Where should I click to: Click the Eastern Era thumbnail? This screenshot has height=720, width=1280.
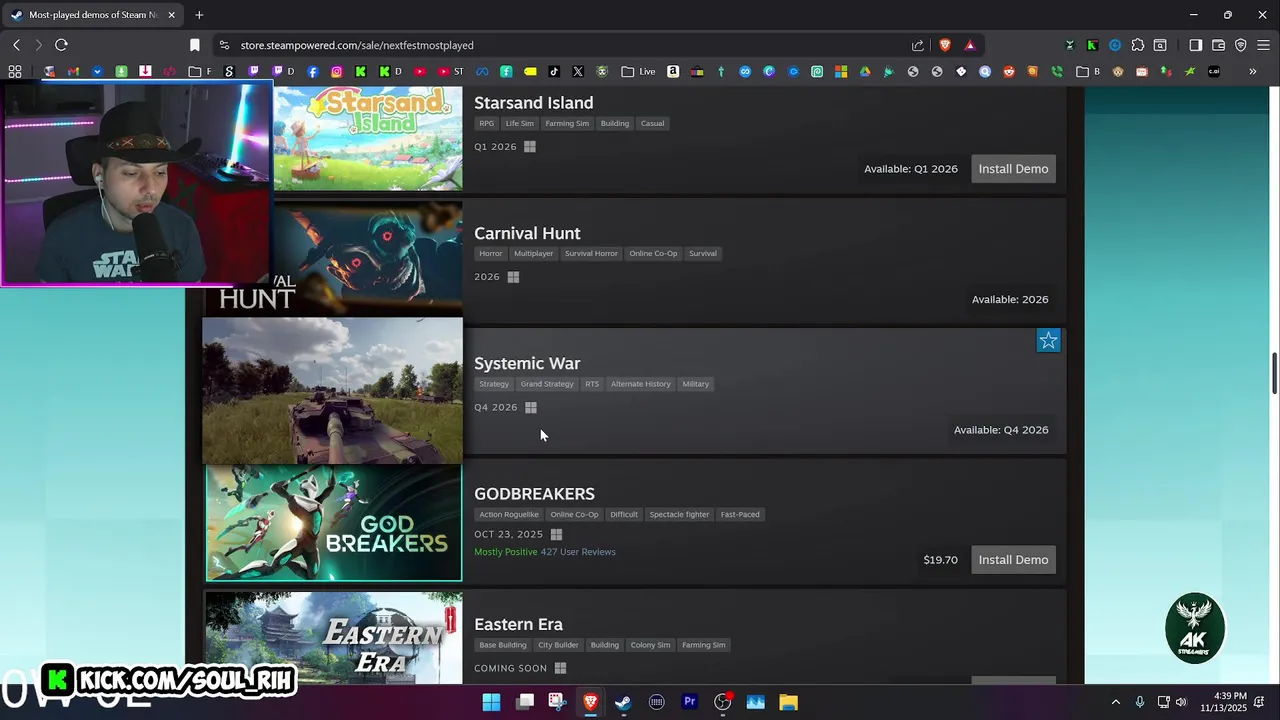334,638
